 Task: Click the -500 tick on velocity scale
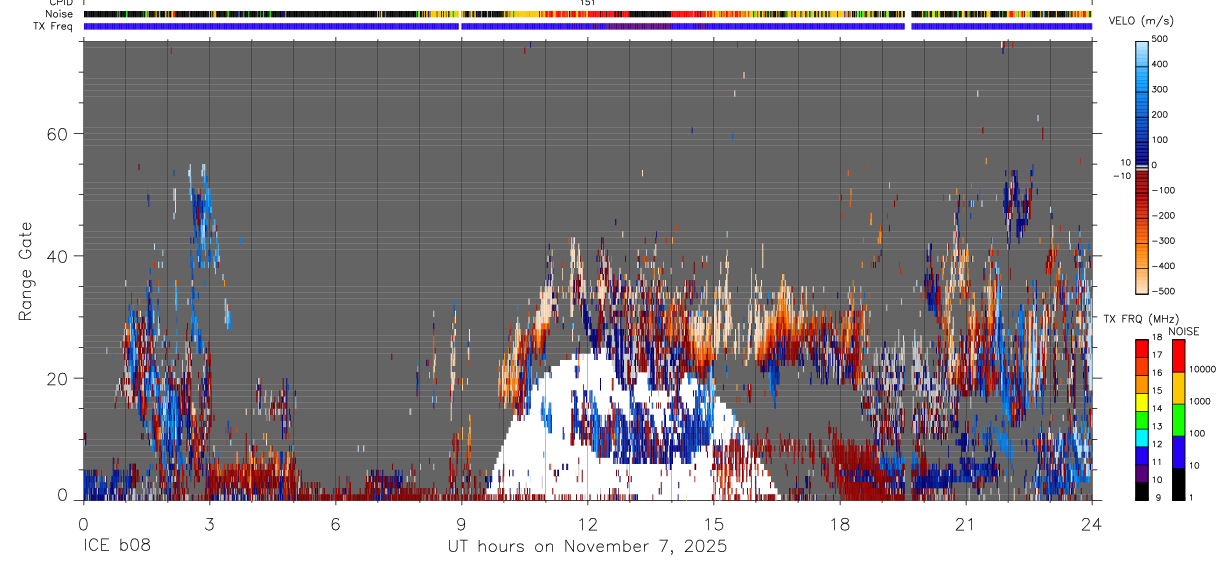pos(1162,291)
